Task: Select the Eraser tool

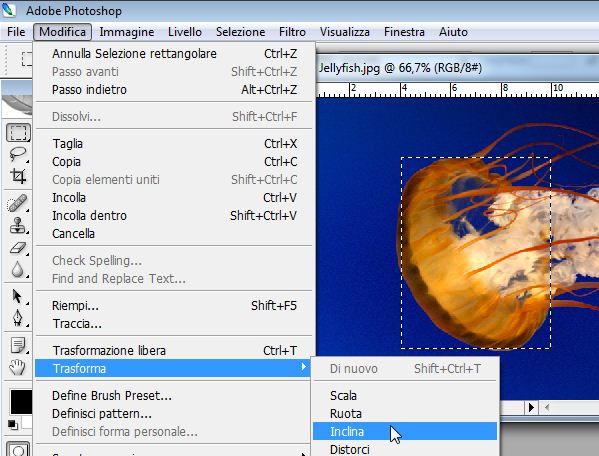Action: [x=18, y=248]
